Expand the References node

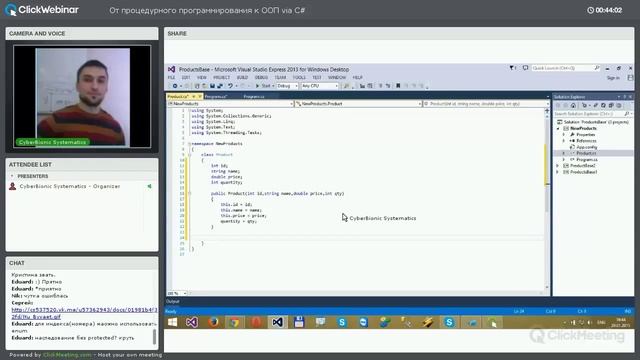coord(564,141)
